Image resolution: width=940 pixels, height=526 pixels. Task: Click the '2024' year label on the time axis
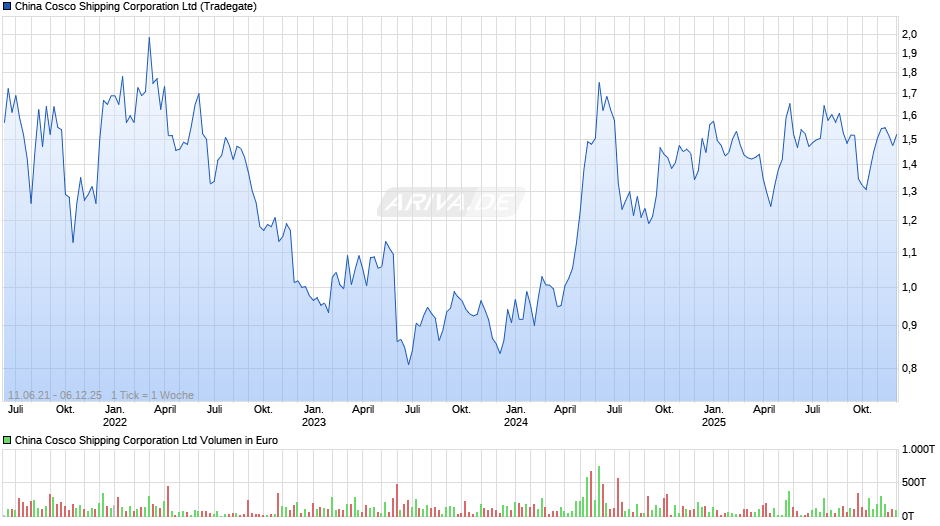[516, 422]
